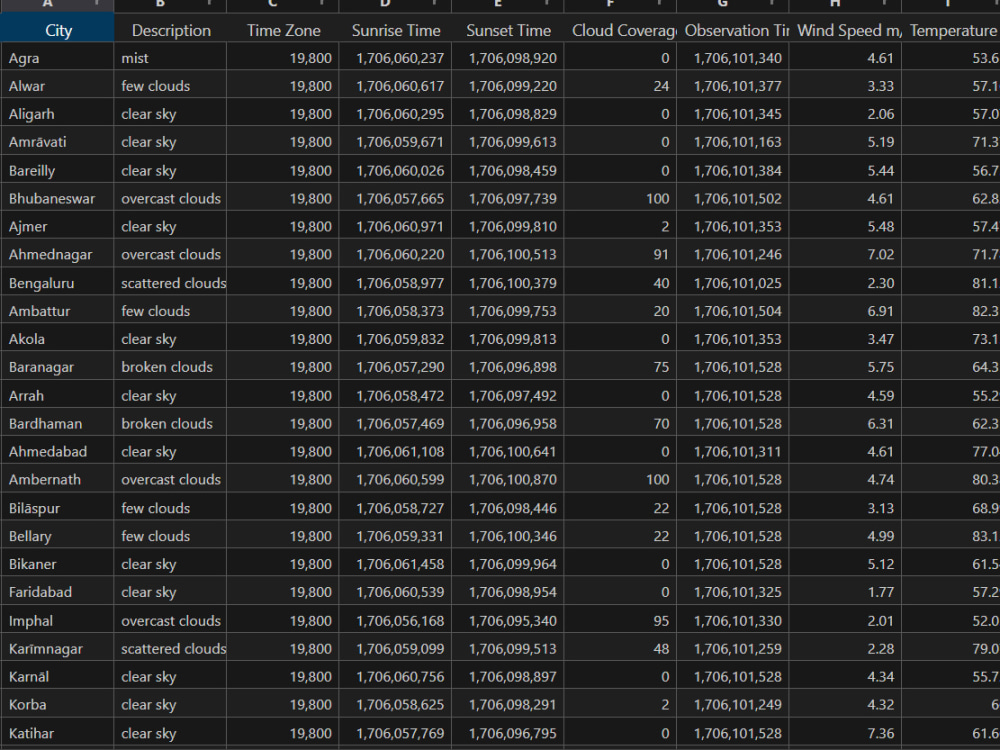The width and height of the screenshot is (1000, 750).
Task: Click observation time 1,706,101,163
Action: pyautogui.click(x=733, y=142)
